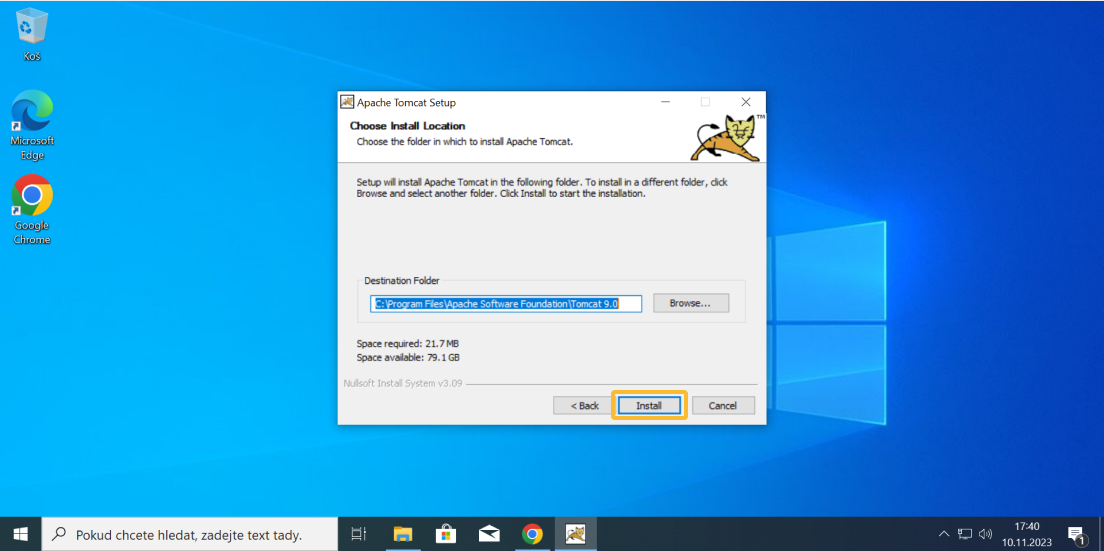Click the Apache Tomcat Setup title bar icon
This screenshot has height=551, width=1104.
(347, 102)
